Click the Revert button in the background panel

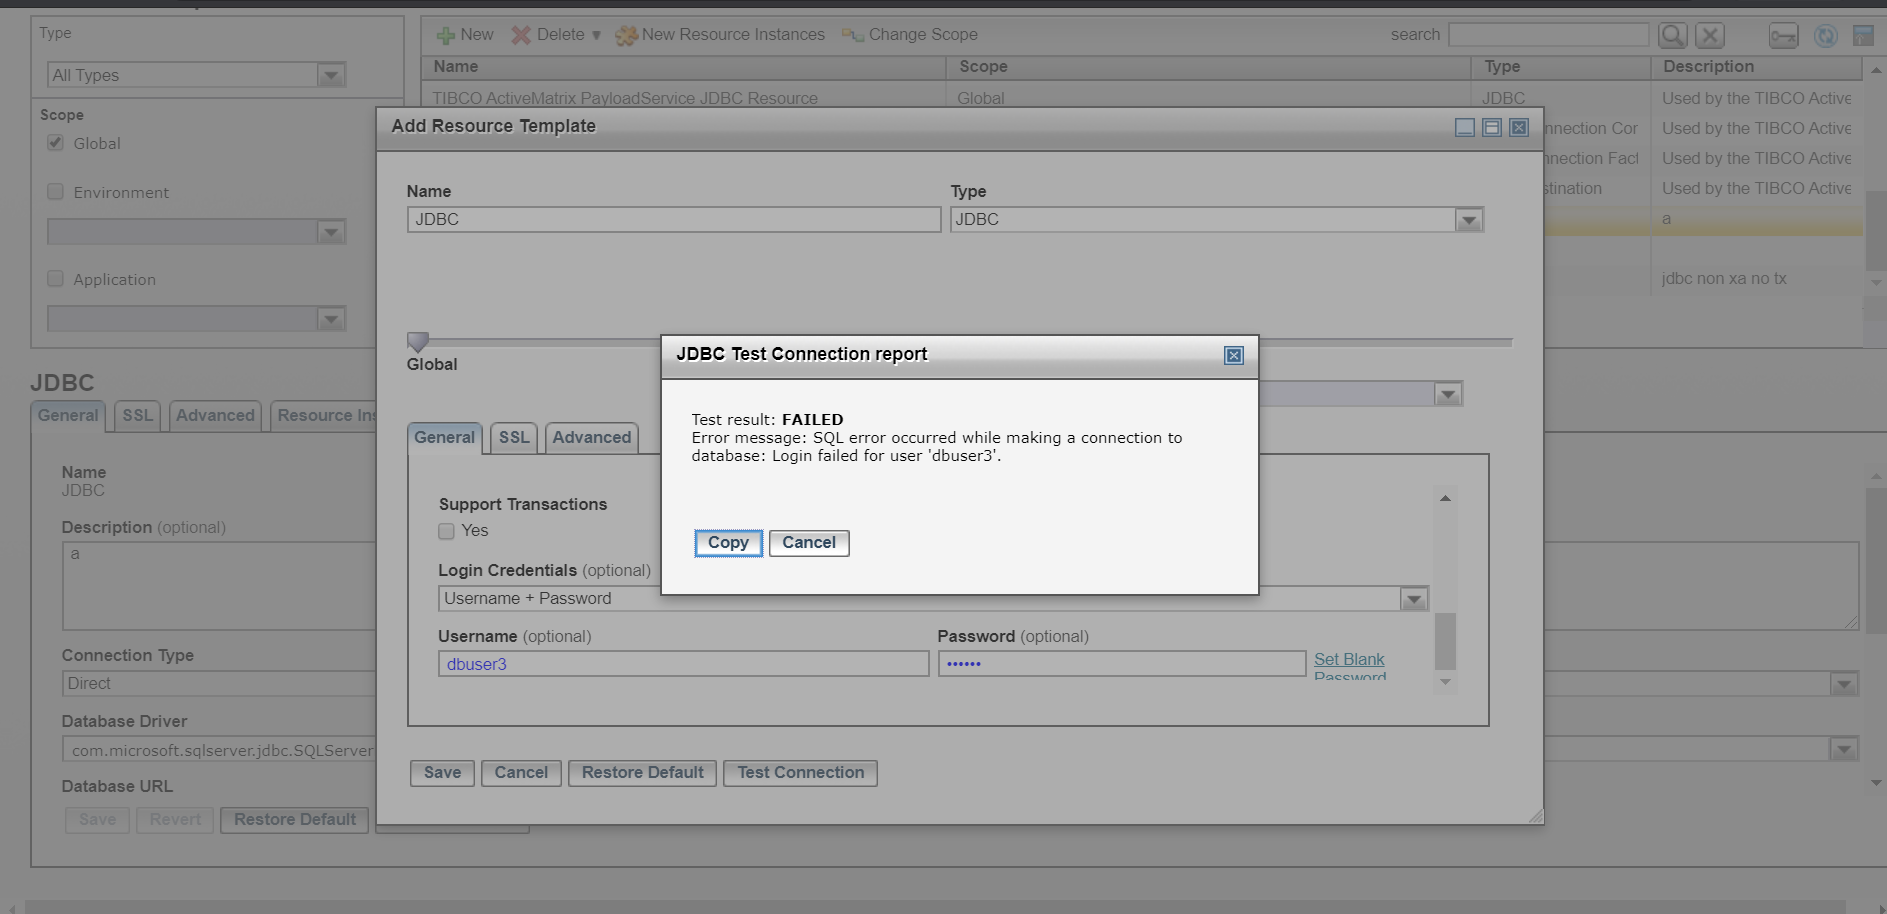(x=175, y=820)
